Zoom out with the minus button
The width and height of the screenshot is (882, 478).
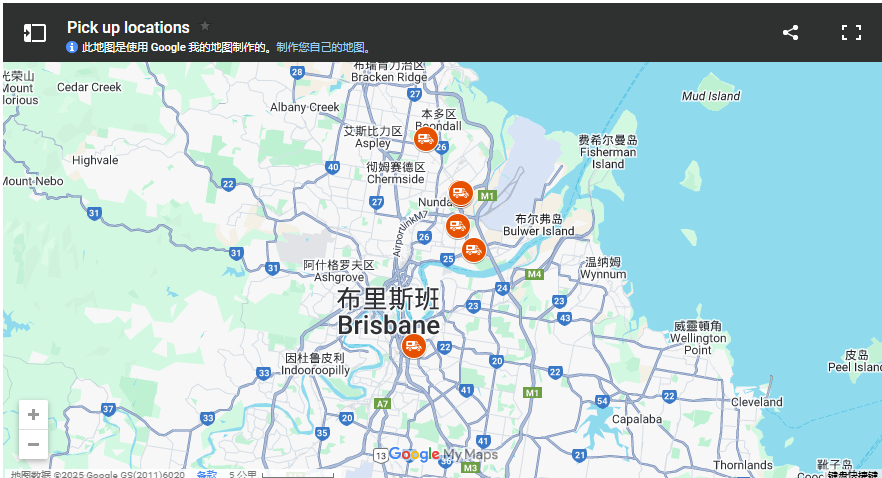click(x=33, y=444)
